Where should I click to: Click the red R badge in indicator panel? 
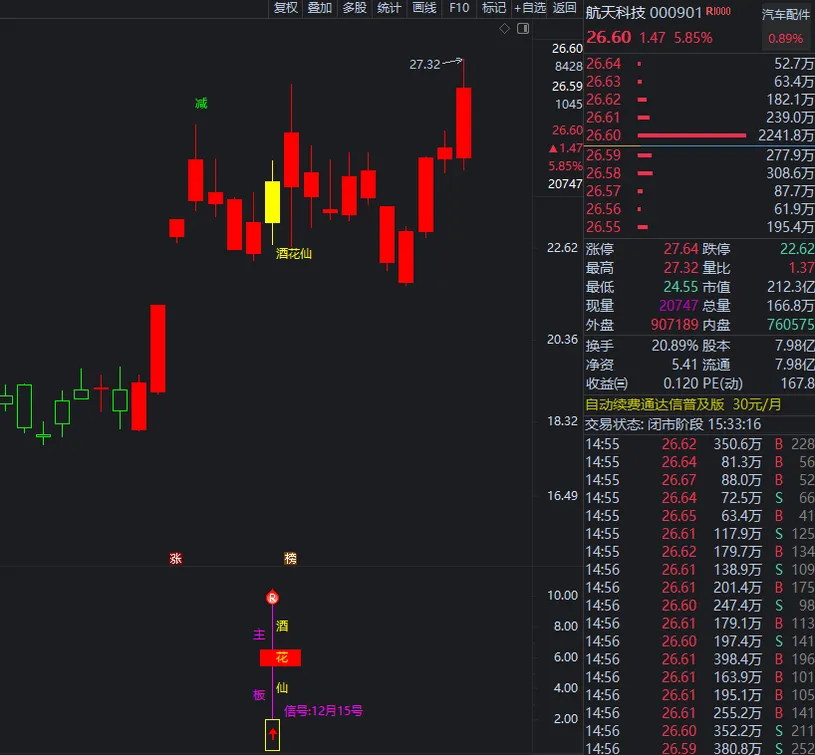[272, 598]
